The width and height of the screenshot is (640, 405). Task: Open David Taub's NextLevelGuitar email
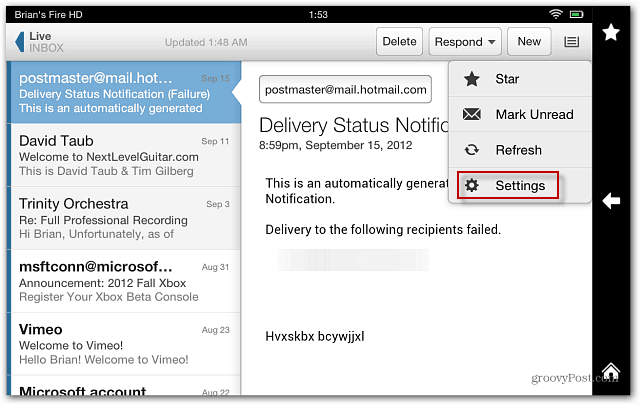(x=124, y=156)
